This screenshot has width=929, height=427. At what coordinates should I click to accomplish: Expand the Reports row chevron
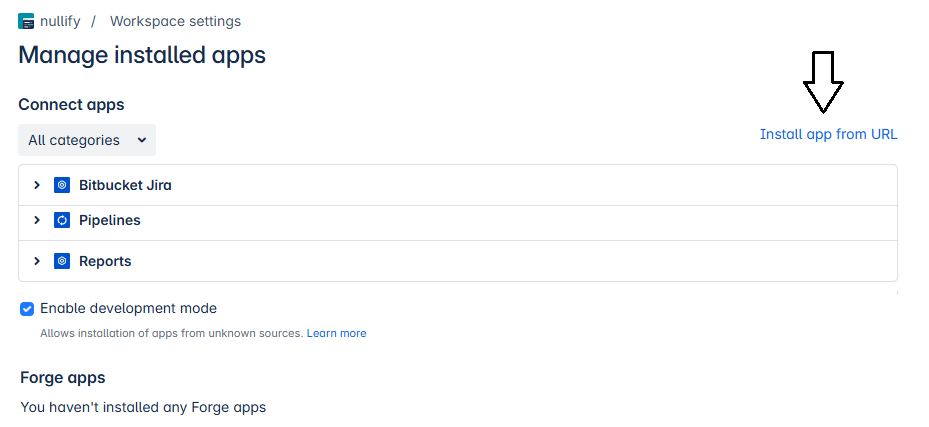click(x=37, y=261)
